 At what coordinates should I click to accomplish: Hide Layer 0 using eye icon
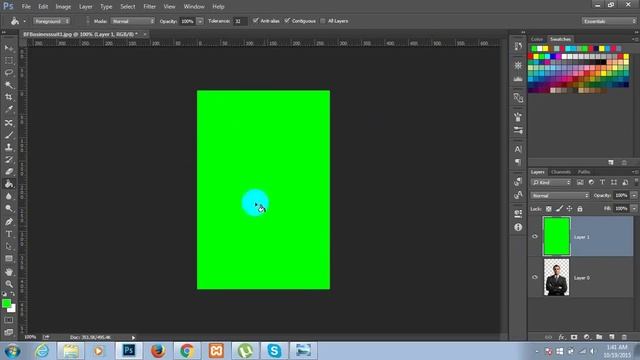coord(535,277)
